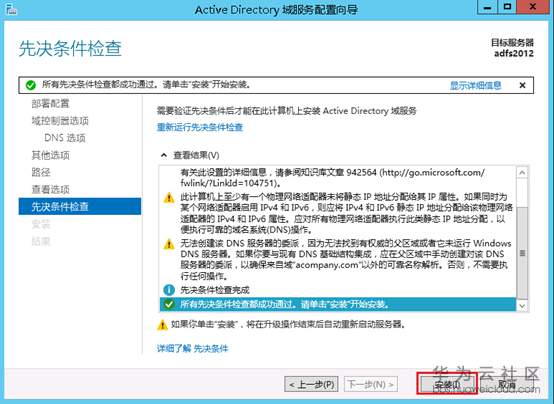This screenshot has height=404, width=554.
Task: Select 域控制器选项 step in sidebar
Action: [60, 121]
